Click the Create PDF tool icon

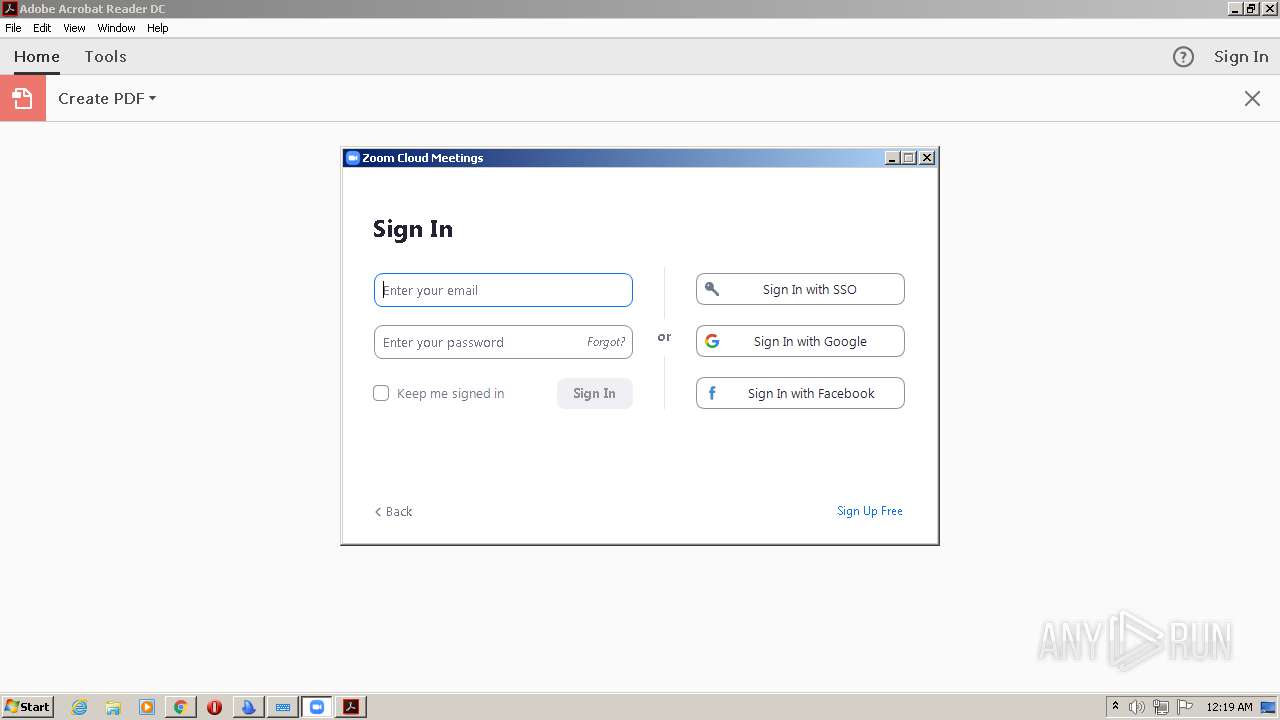pos(22,98)
